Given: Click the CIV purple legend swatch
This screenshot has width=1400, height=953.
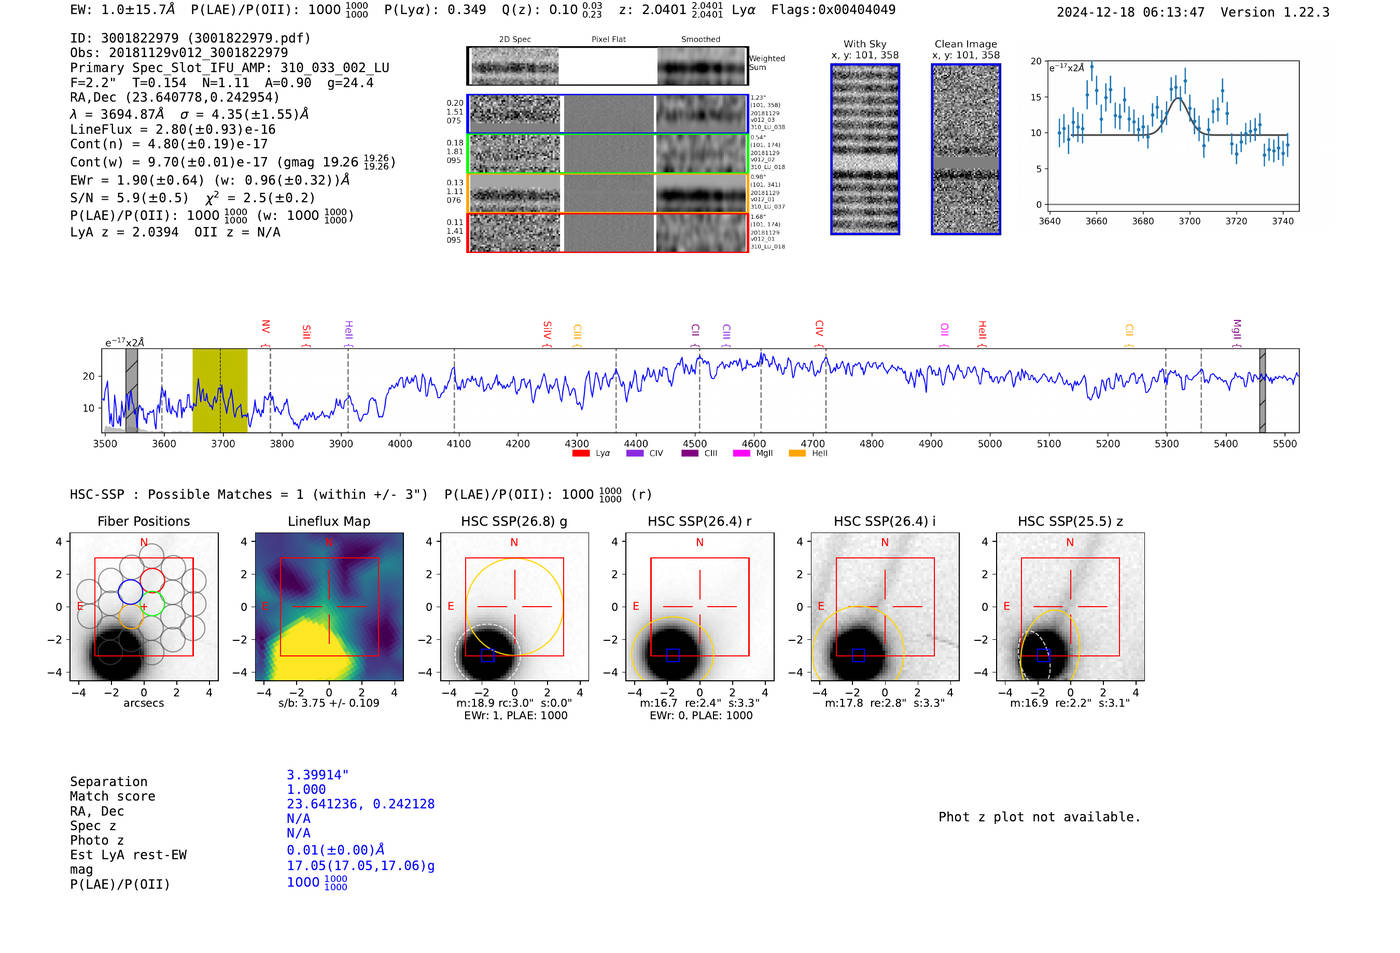Looking at the screenshot, I should (635, 453).
